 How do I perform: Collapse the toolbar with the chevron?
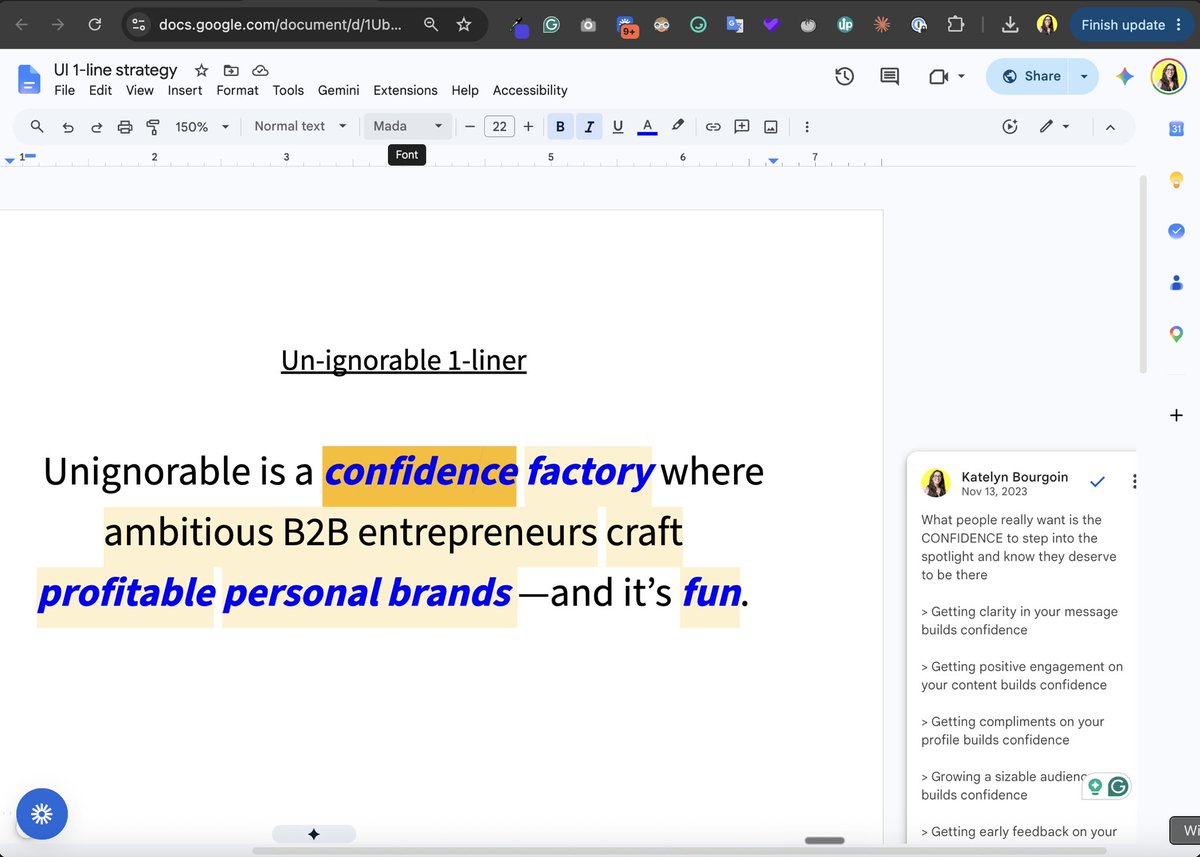[x=1110, y=127]
